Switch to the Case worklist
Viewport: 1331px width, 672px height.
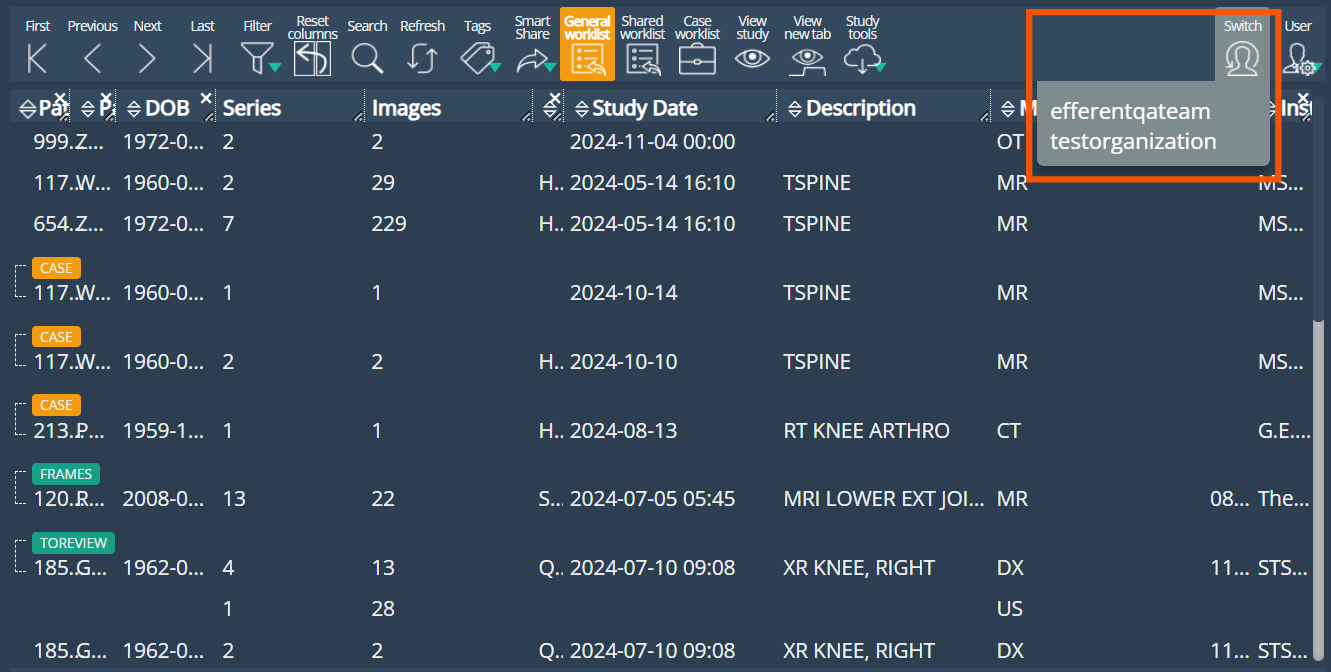697,59
